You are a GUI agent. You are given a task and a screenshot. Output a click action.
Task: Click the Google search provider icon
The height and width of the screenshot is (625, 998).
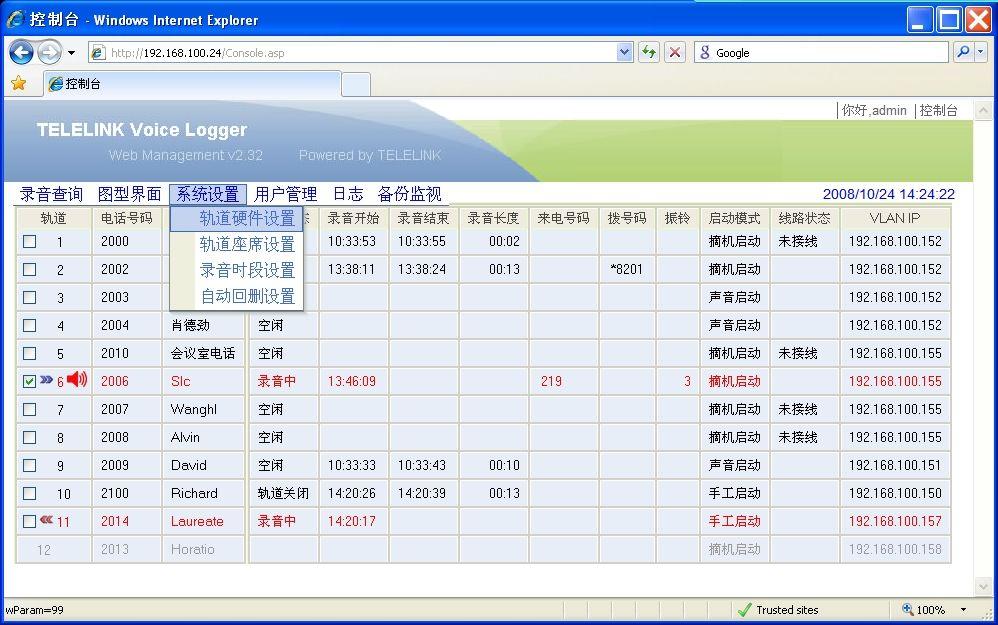pyautogui.click(x=705, y=52)
